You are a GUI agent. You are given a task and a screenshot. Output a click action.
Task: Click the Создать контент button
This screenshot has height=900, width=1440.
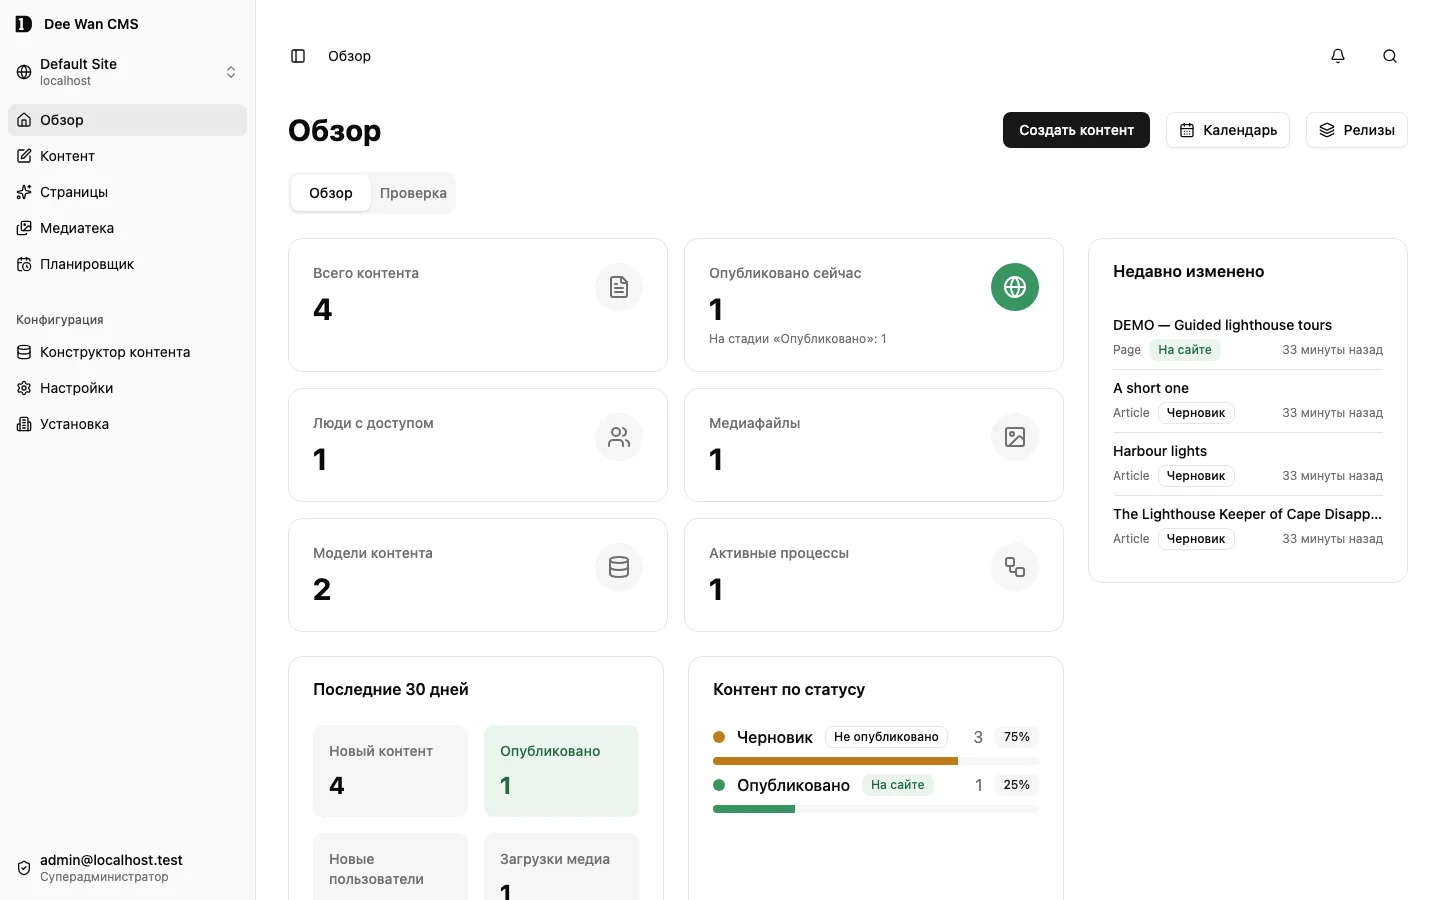tap(1076, 130)
